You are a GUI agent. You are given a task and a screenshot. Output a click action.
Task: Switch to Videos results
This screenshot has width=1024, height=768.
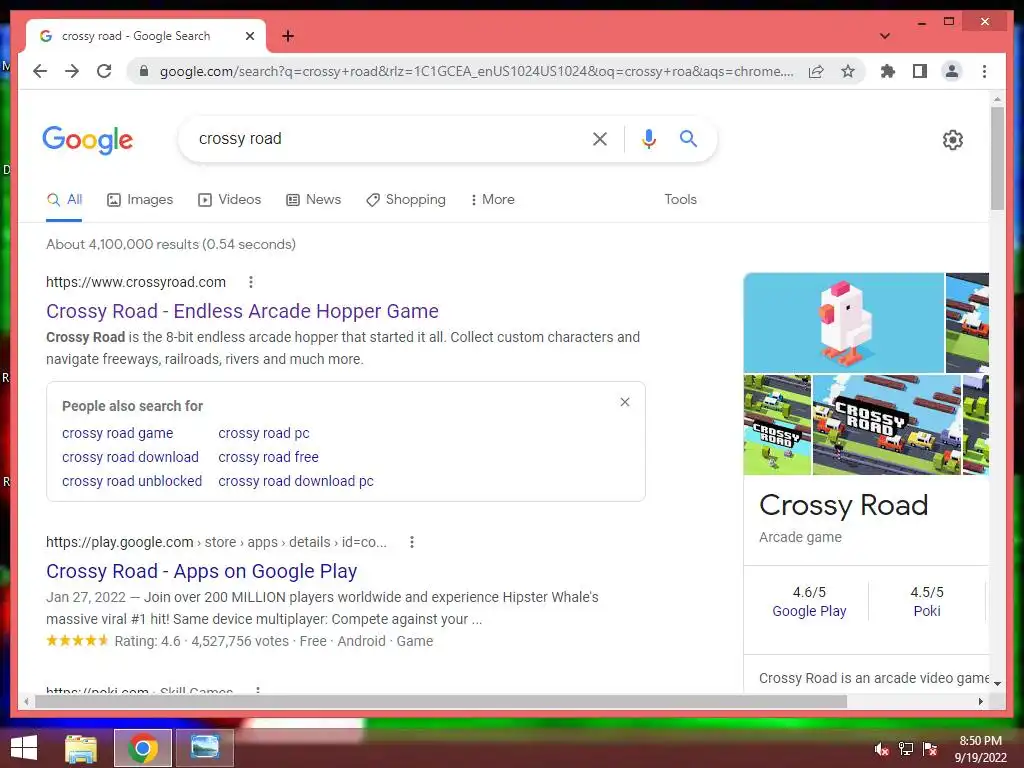pyautogui.click(x=229, y=200)
